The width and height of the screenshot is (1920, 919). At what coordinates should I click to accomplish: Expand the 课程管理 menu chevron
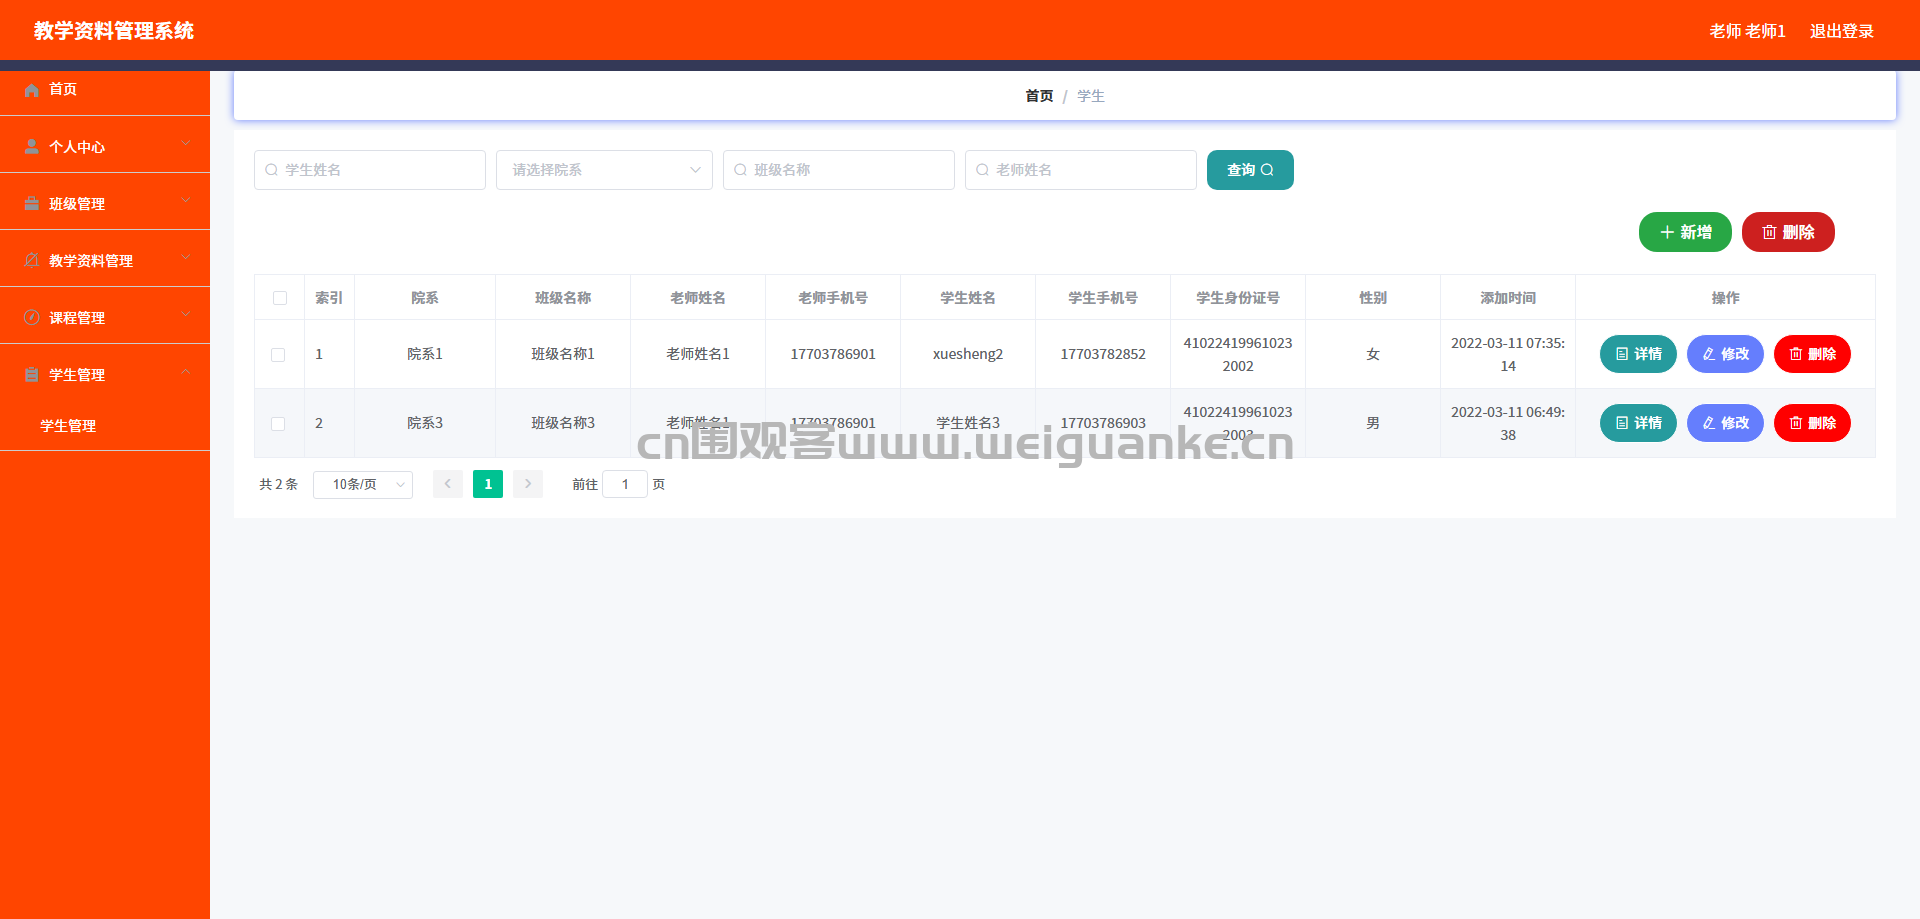pos(186,315)
